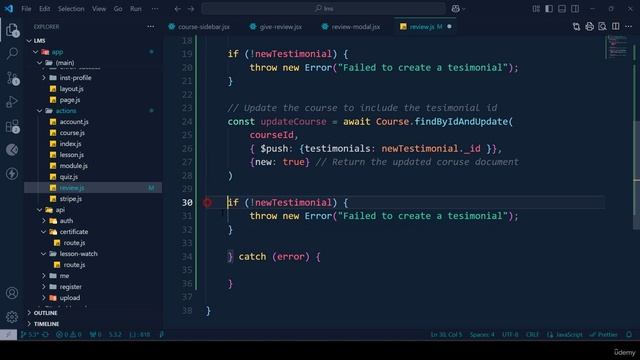Open the Extensions view

pos(12,126)
